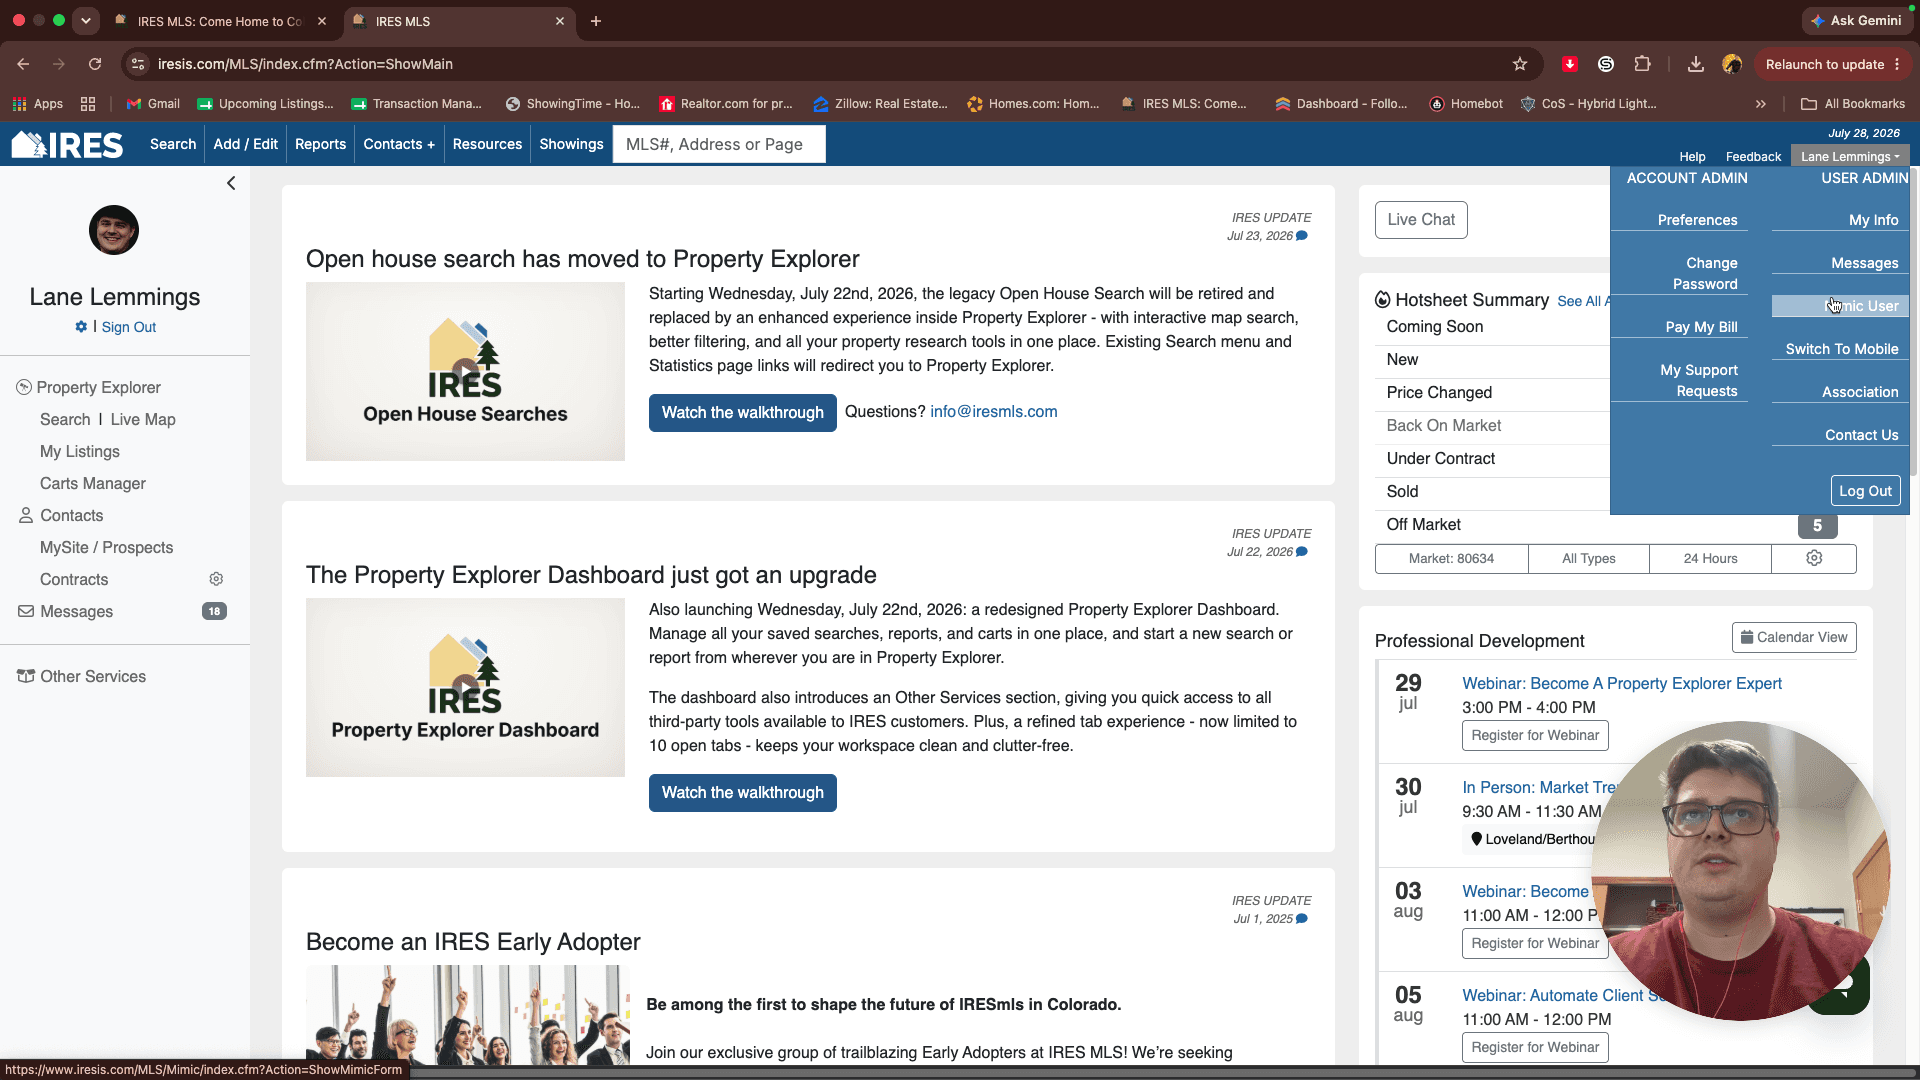Show more bookmarks chevron
Image resolution: width=1920 pixels, height=1080 pixels.
click(x=1761, y=104)
